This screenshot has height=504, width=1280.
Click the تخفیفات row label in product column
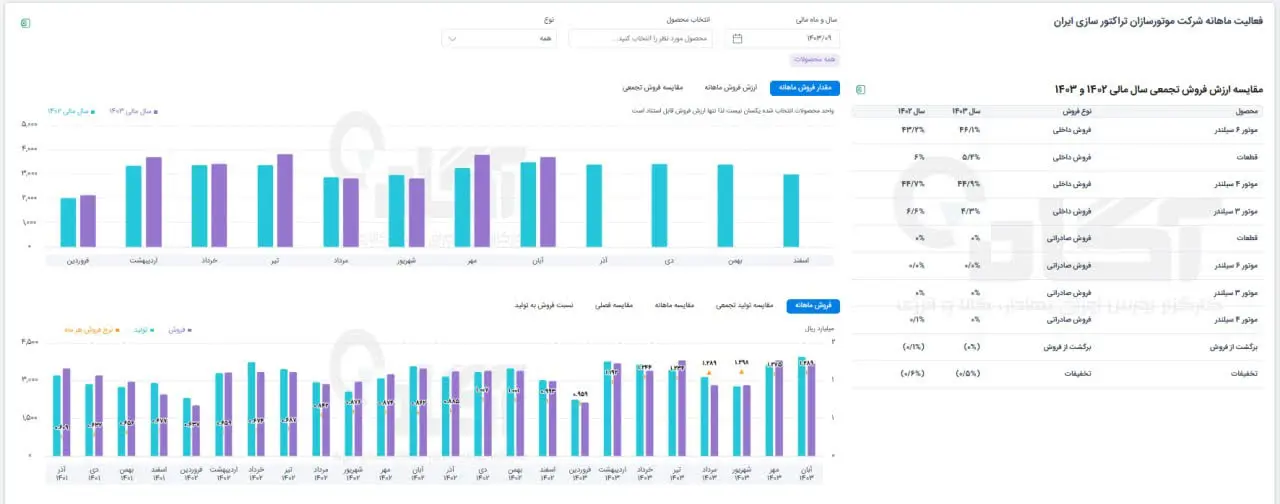(x=1242, y=373)
